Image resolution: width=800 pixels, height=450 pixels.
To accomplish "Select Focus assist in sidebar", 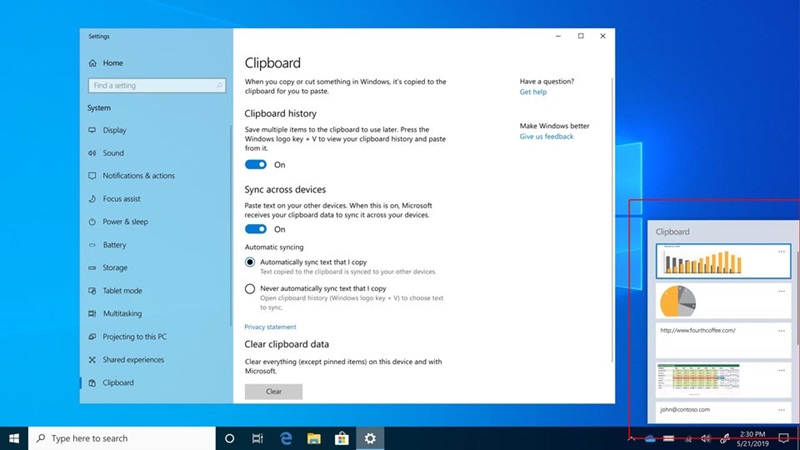I will click(121, 199).
